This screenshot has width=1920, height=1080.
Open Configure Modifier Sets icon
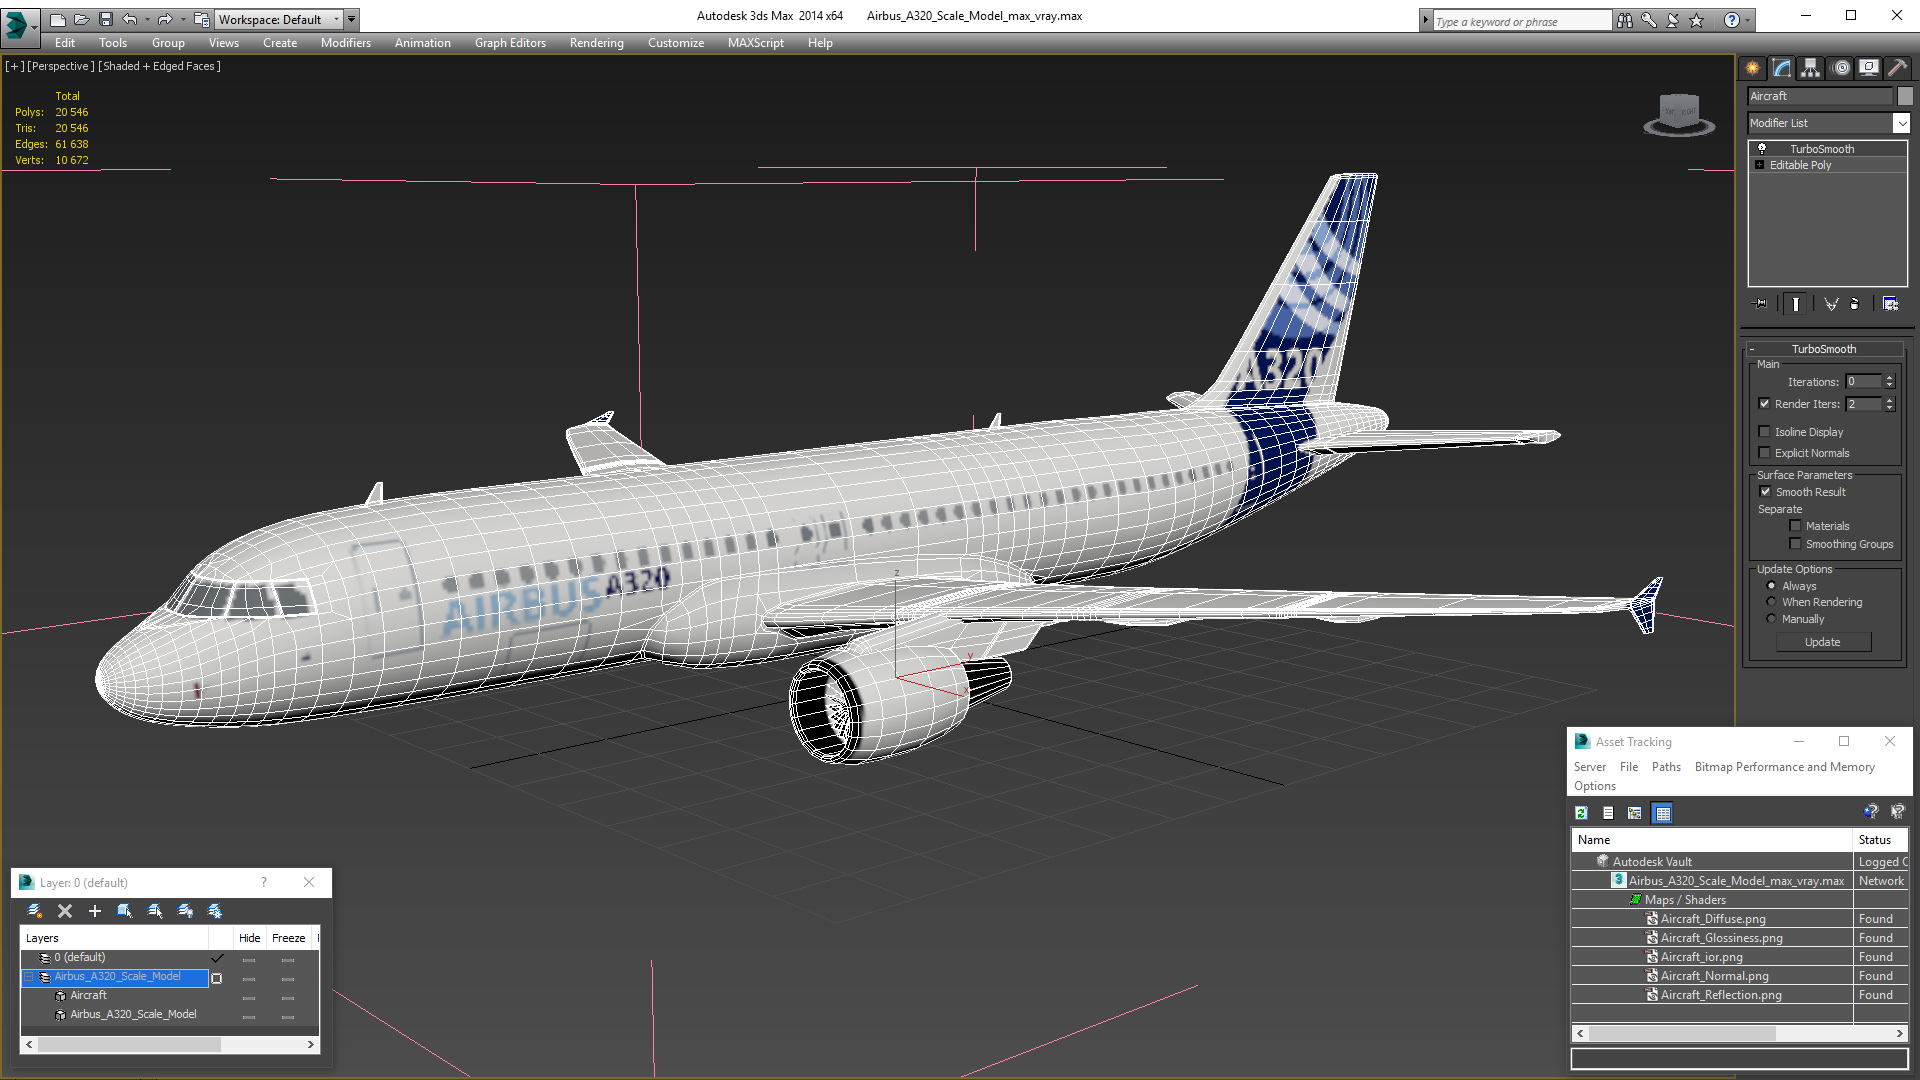click(1890, 304)
